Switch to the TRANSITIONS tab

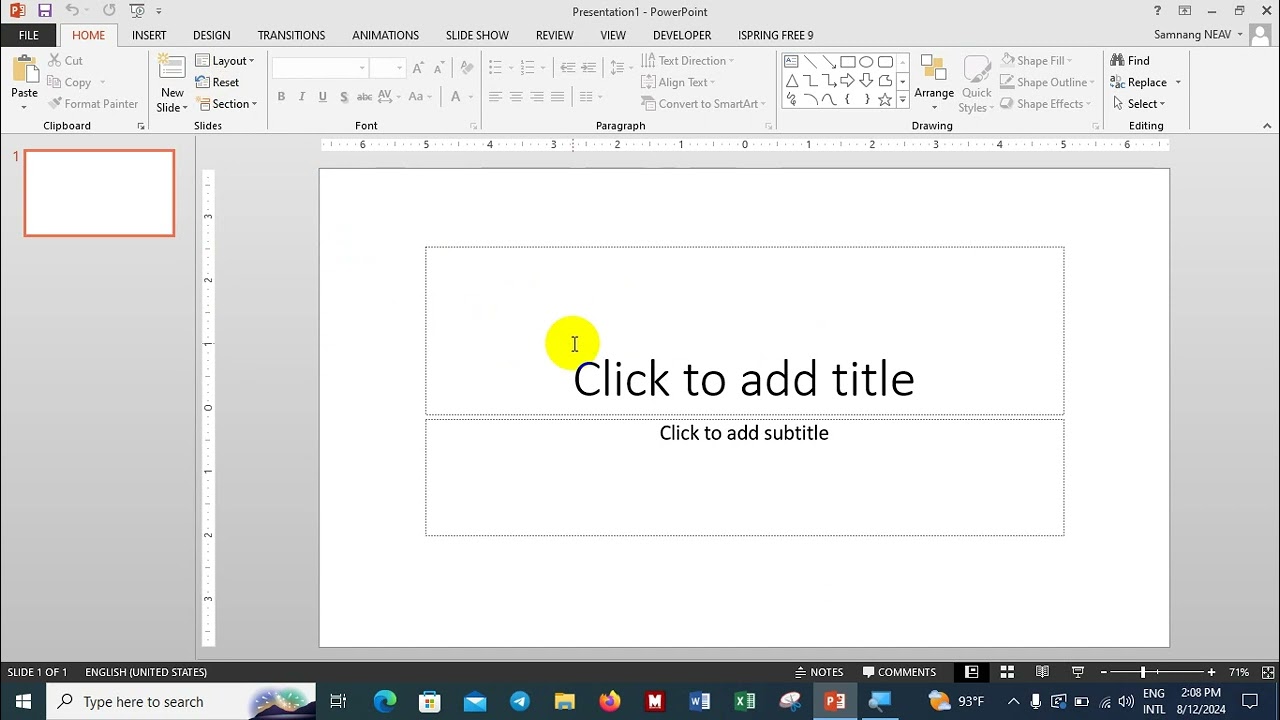(291, 35)
